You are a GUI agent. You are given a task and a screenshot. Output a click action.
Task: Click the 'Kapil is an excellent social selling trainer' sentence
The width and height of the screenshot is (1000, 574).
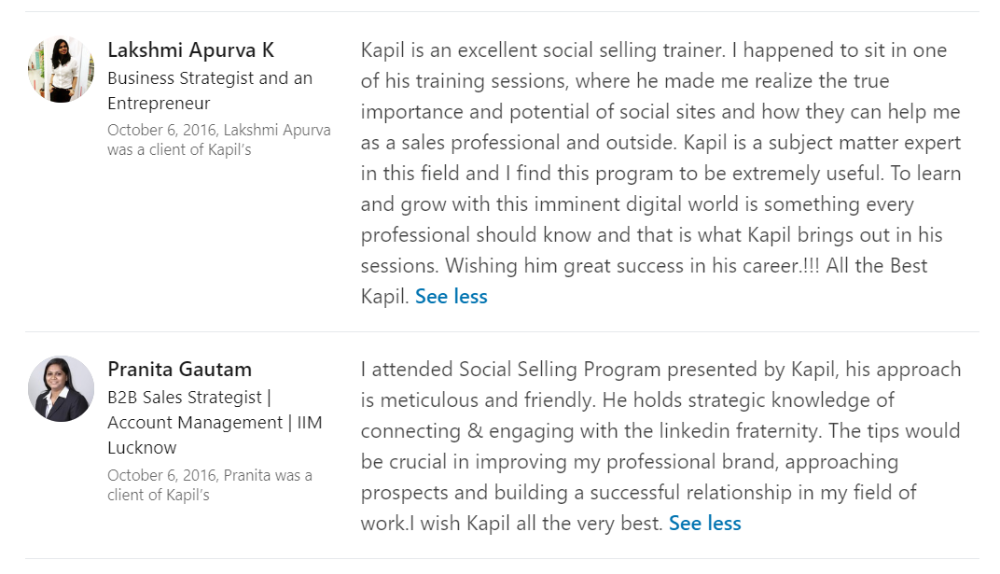pyautogui.click(x=543, y=50)
